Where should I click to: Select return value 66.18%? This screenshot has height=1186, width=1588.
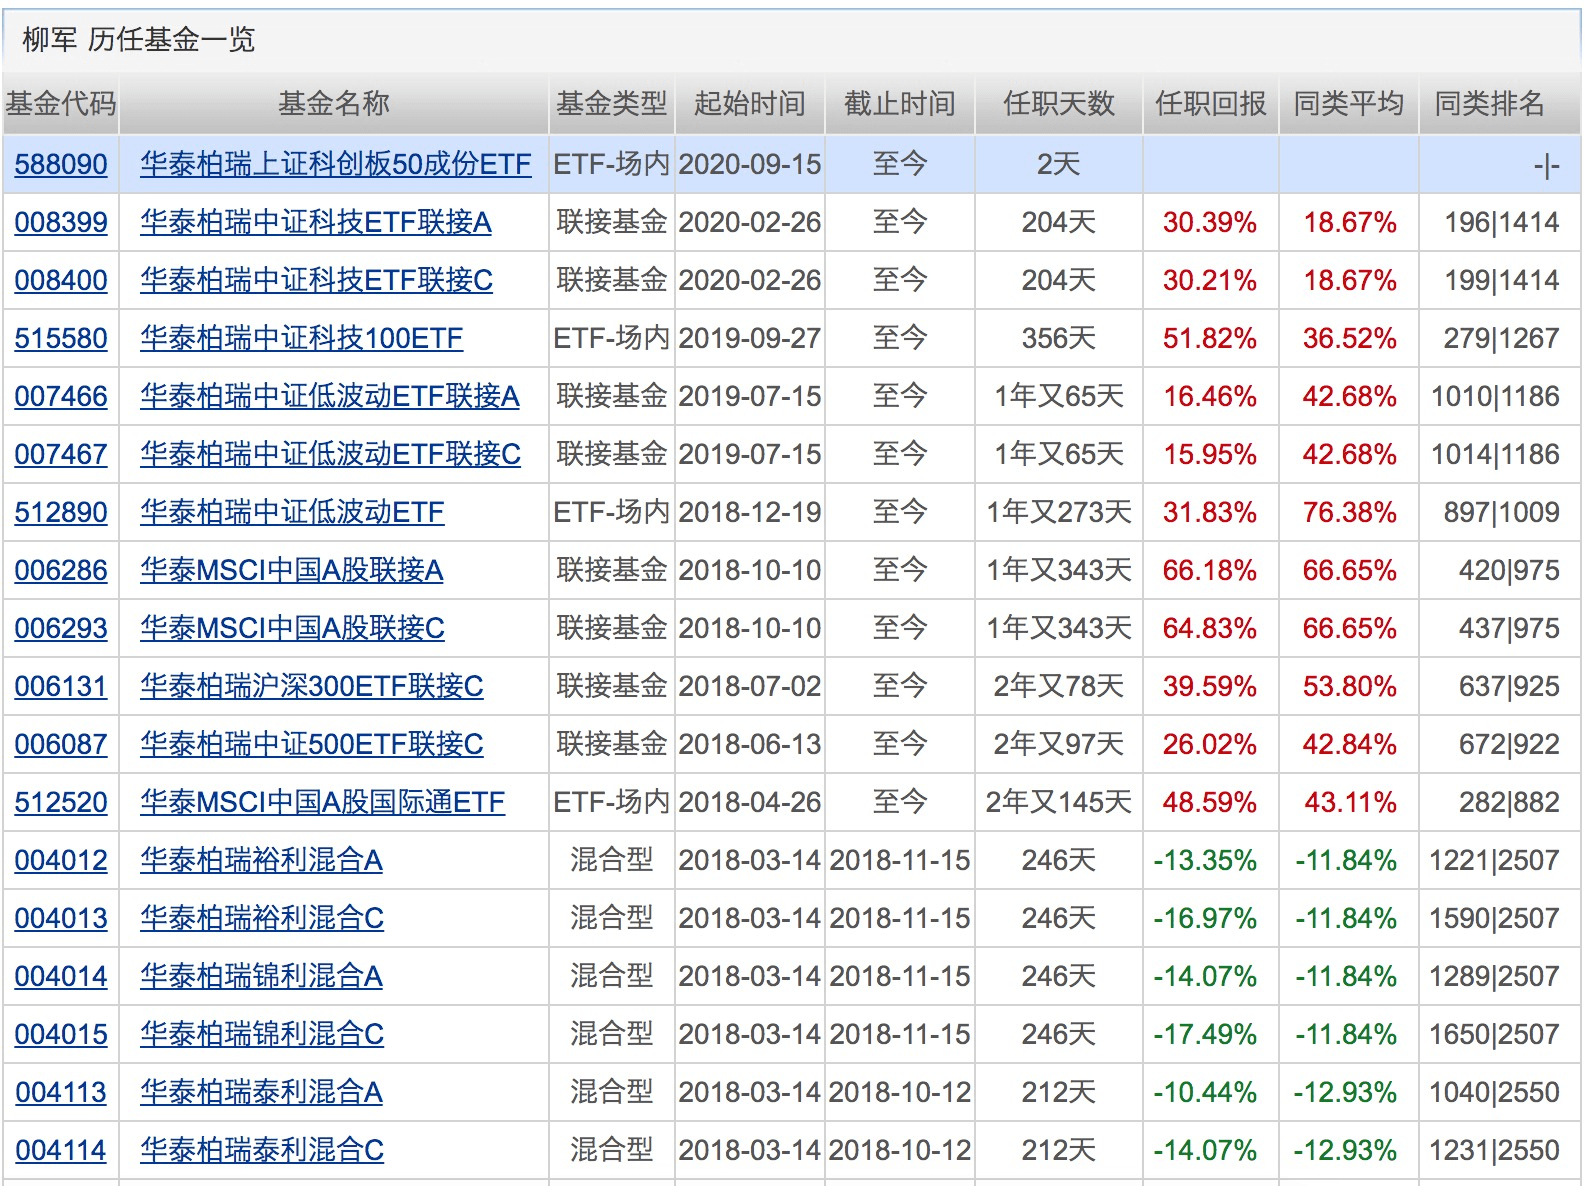1209,570
